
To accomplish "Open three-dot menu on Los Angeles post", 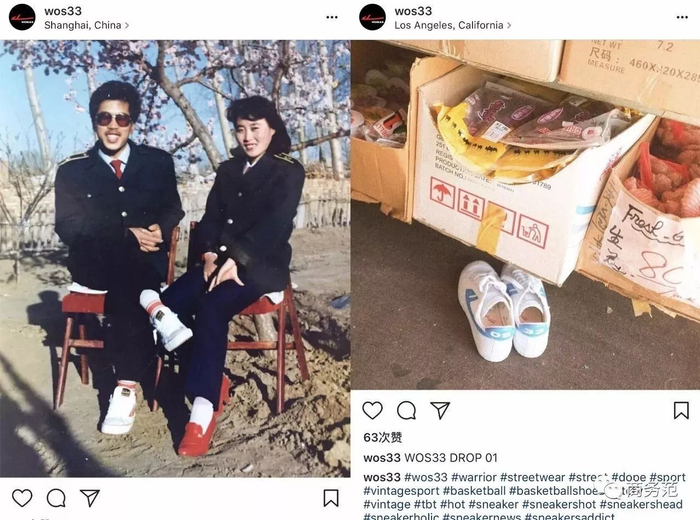I will point(682,17).
